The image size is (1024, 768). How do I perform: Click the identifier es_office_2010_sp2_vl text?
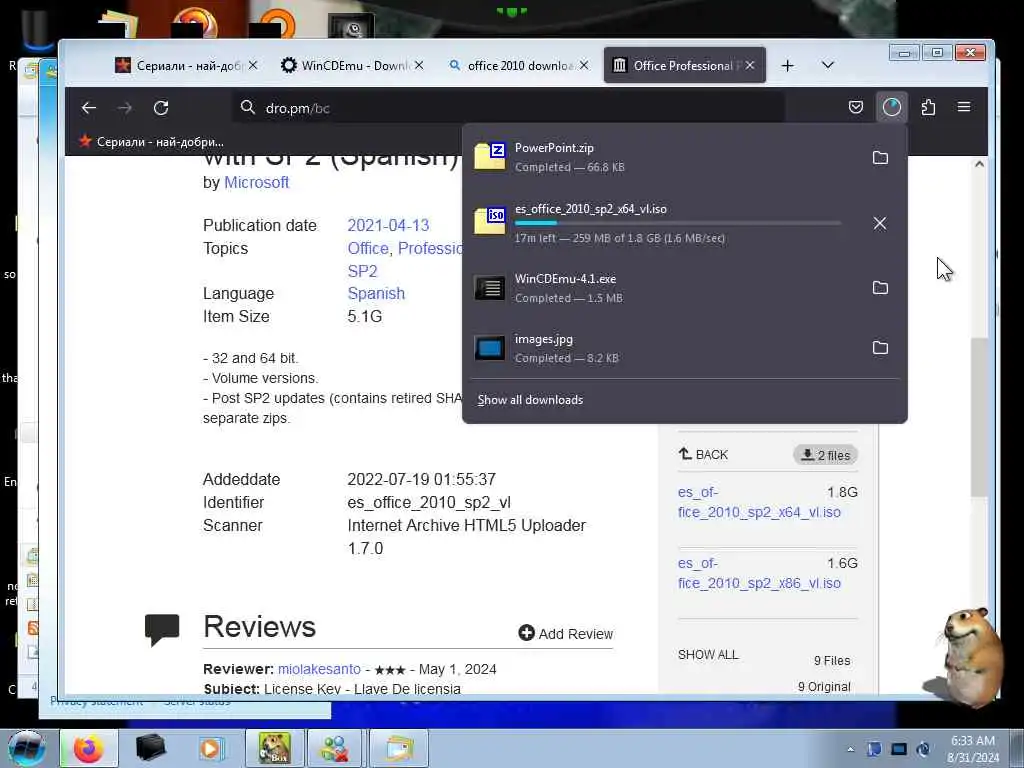tap(429, 502)
